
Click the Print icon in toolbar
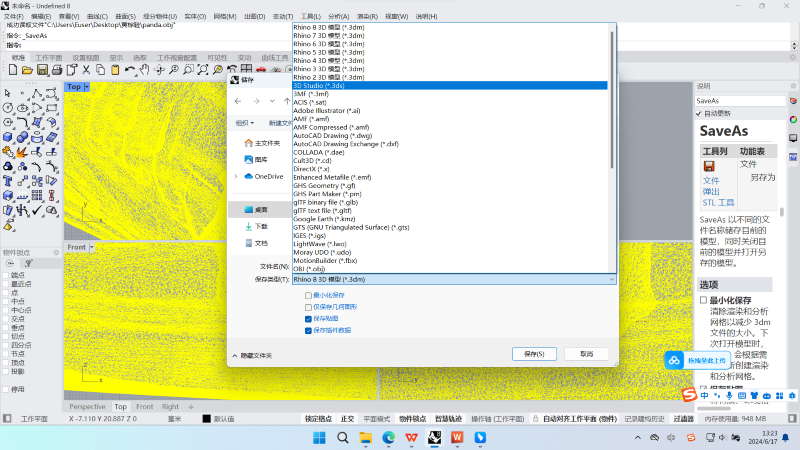(x=57, y=70)
